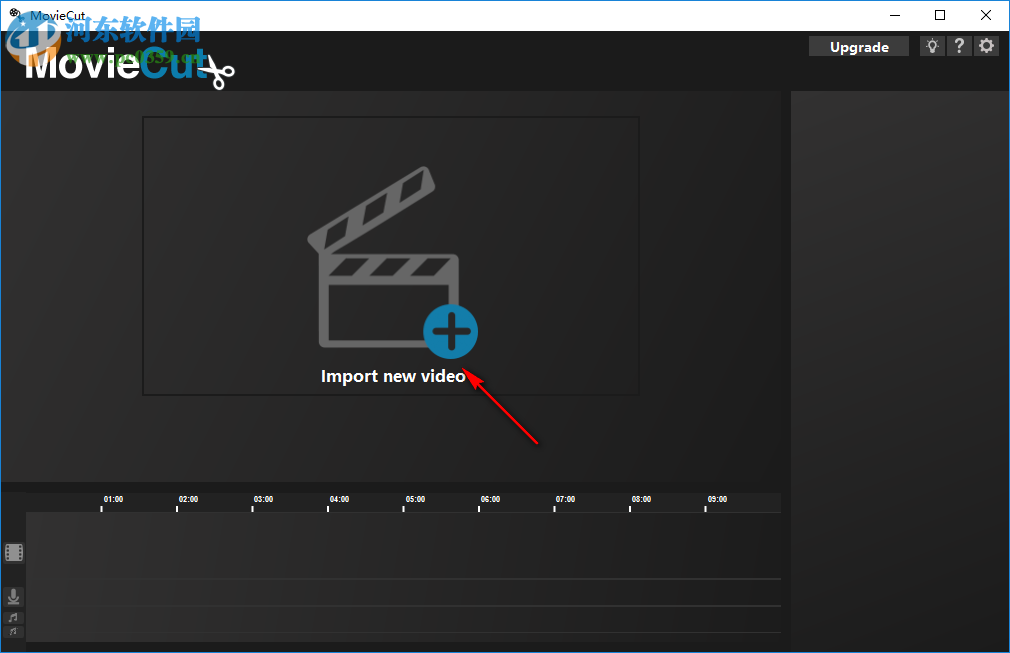
Task: Jump to the 02:00 timeline marker
Action: pyautogui.click(x=188, y=500)
